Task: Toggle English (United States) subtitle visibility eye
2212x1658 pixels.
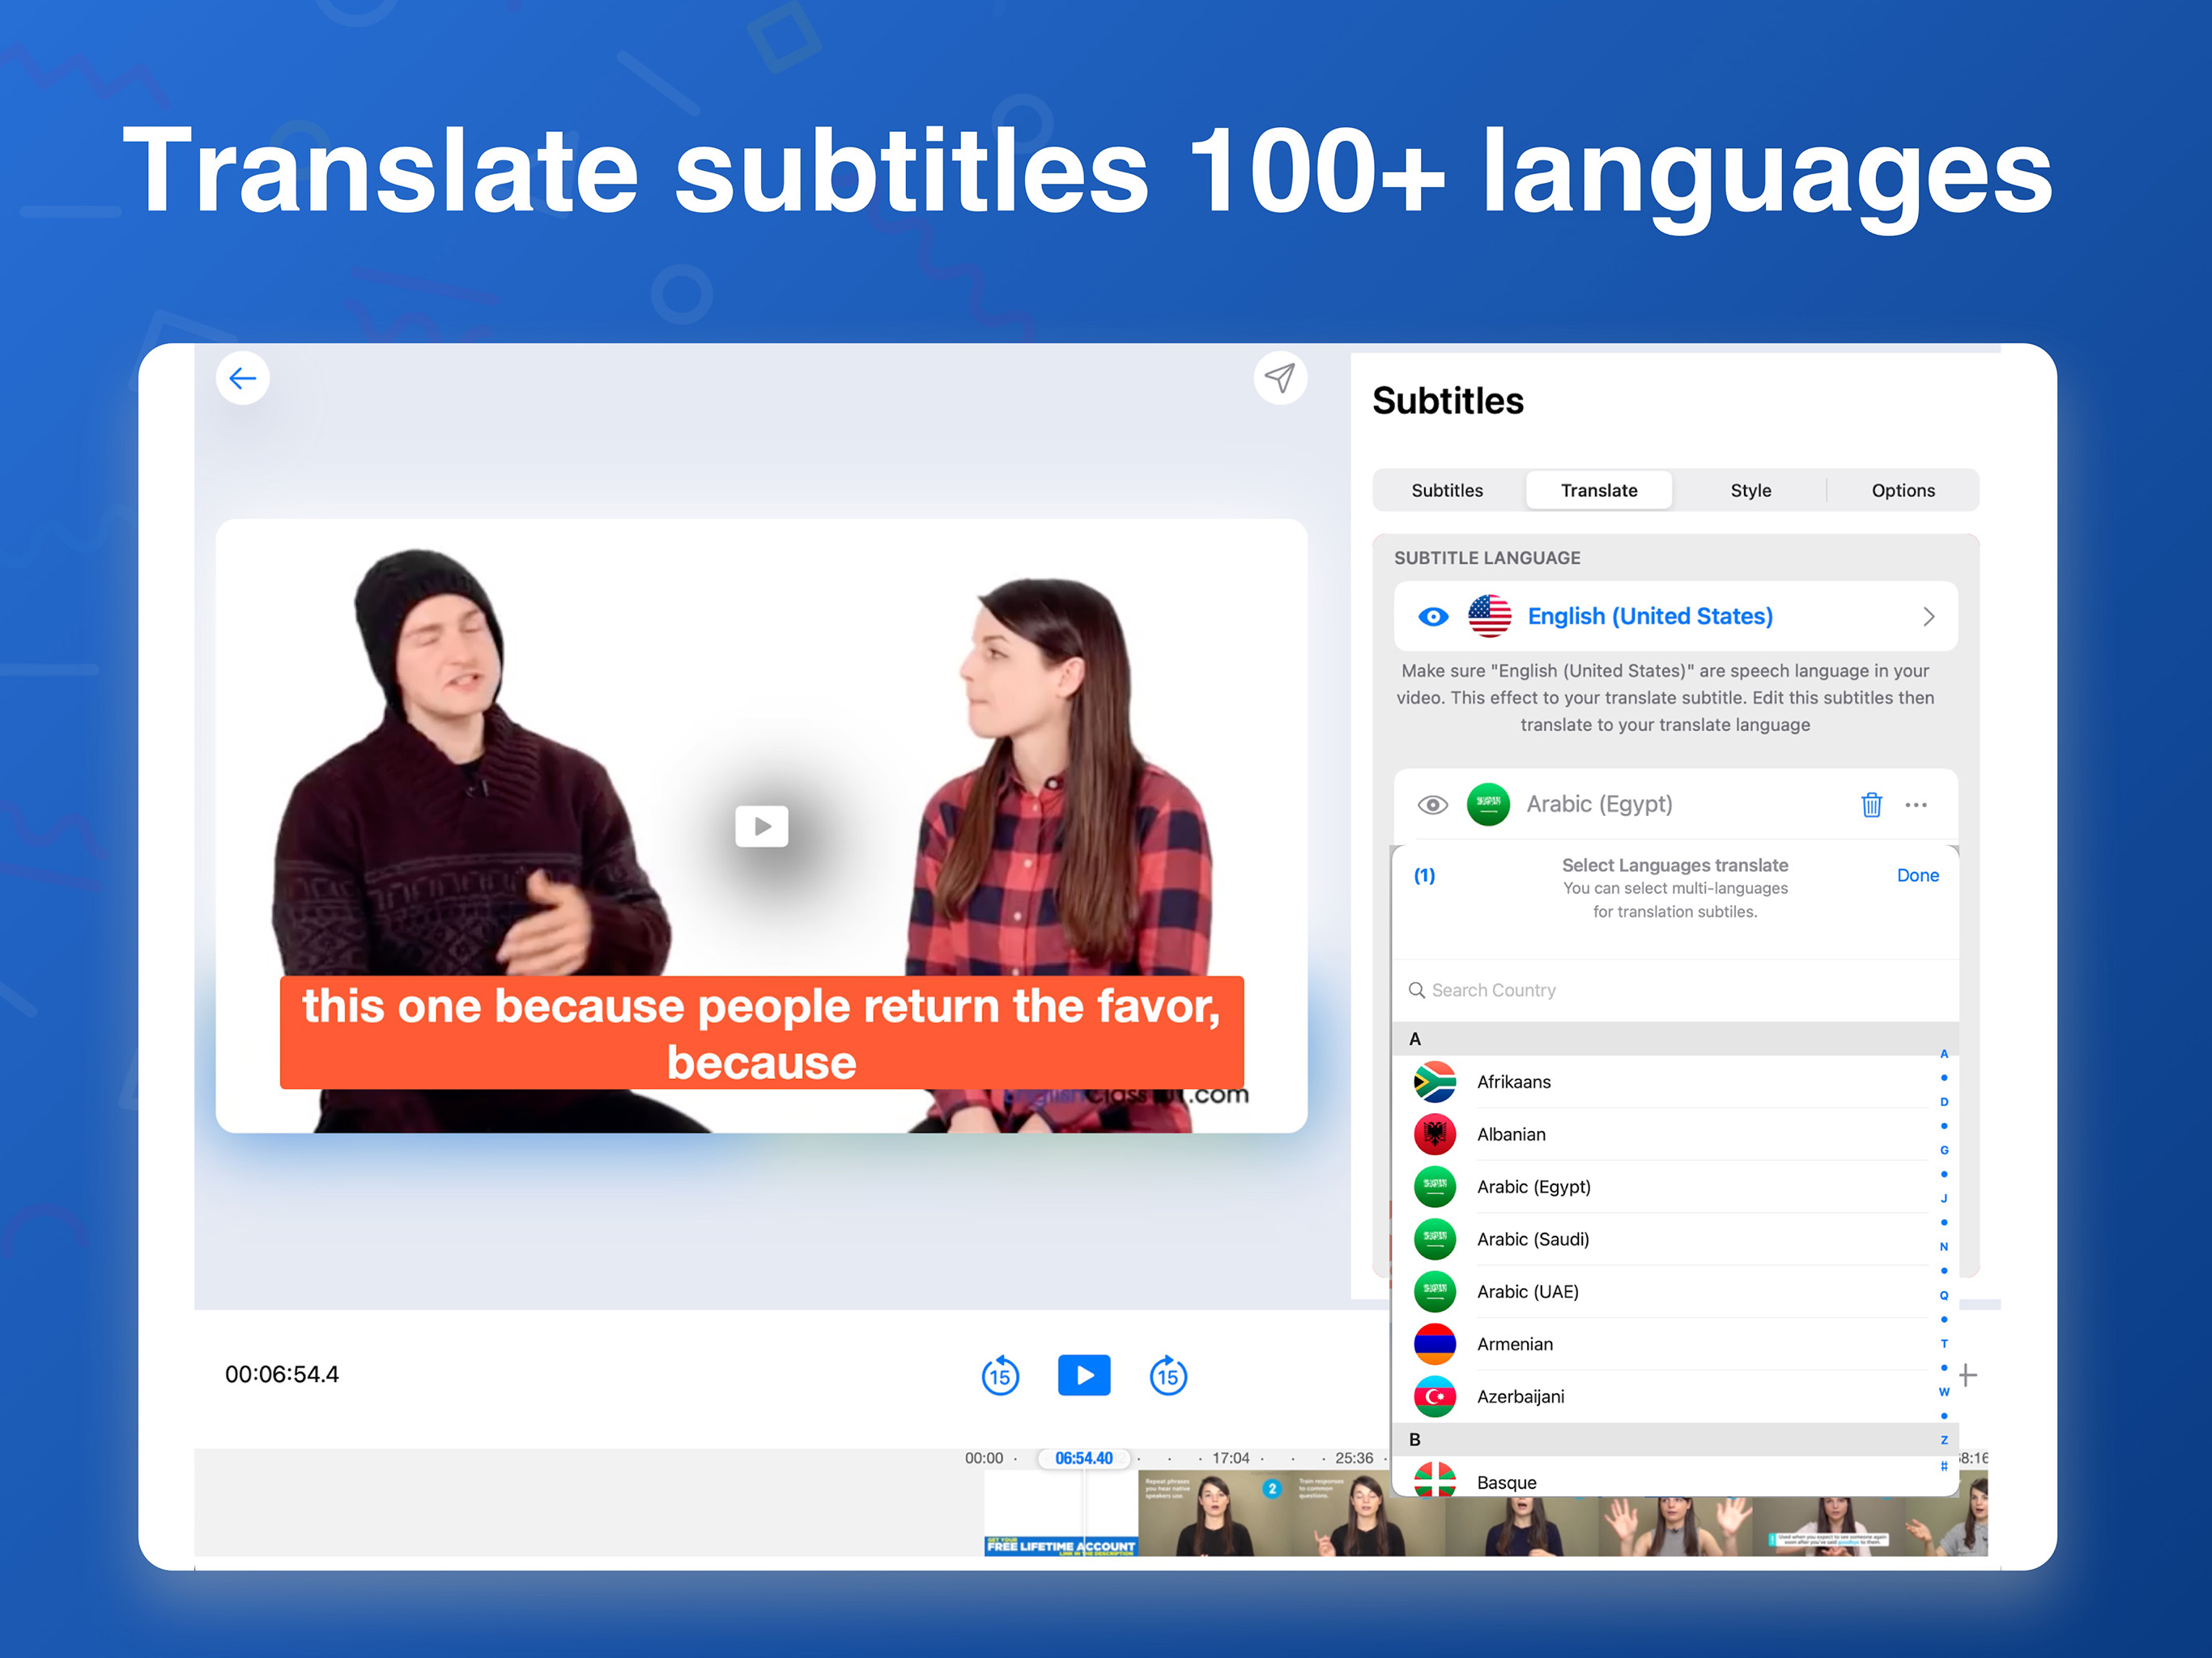Action: 1432,616
